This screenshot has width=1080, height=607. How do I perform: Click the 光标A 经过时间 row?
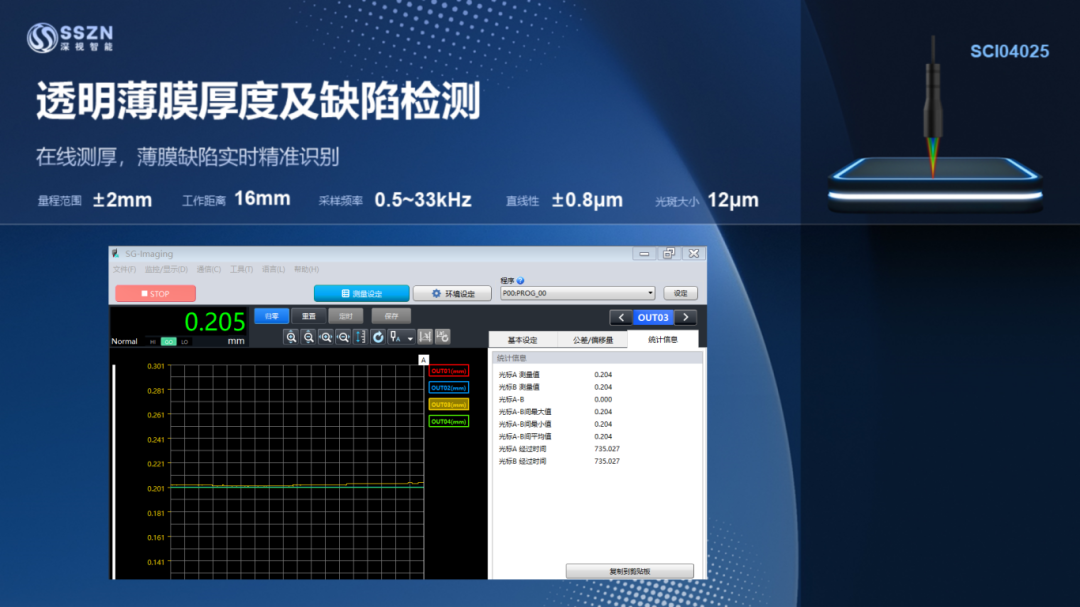(559, 449)
